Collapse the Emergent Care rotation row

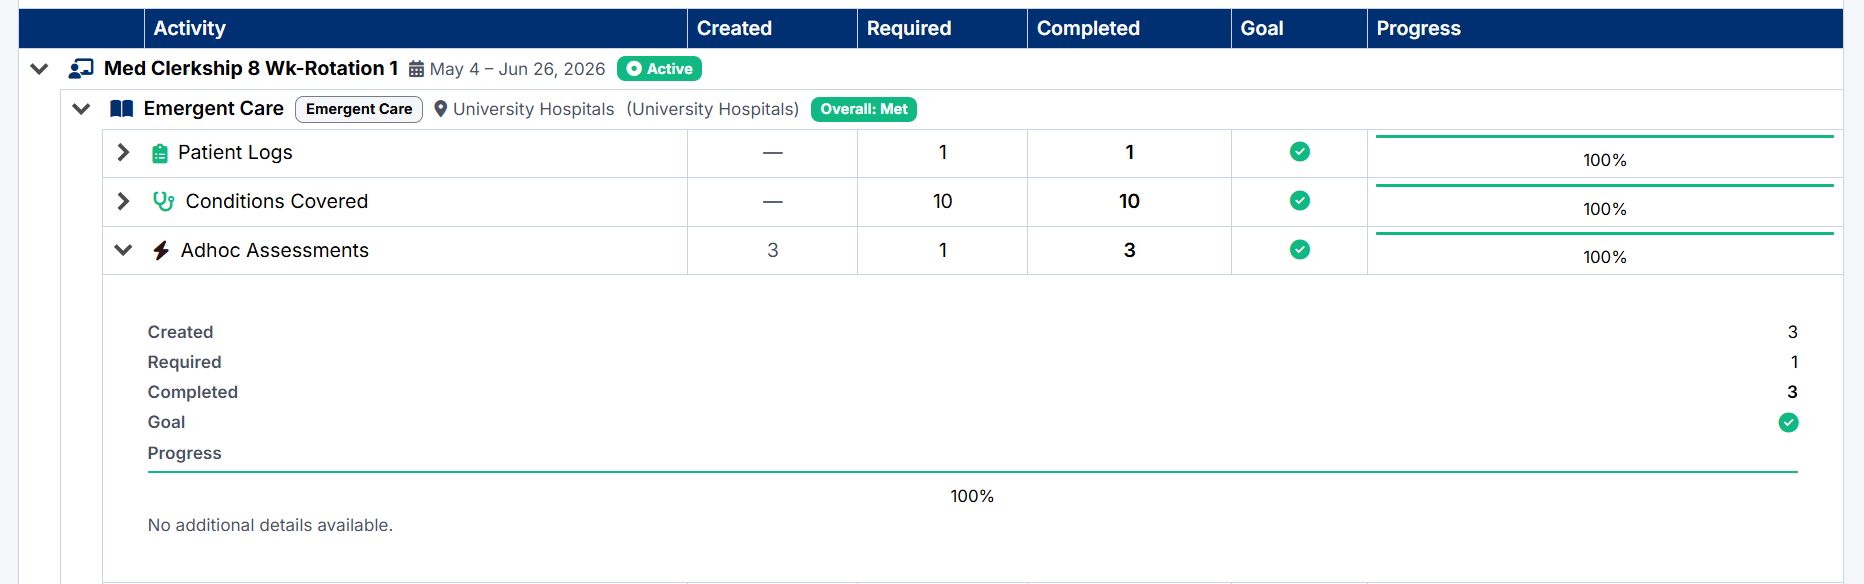81,109
